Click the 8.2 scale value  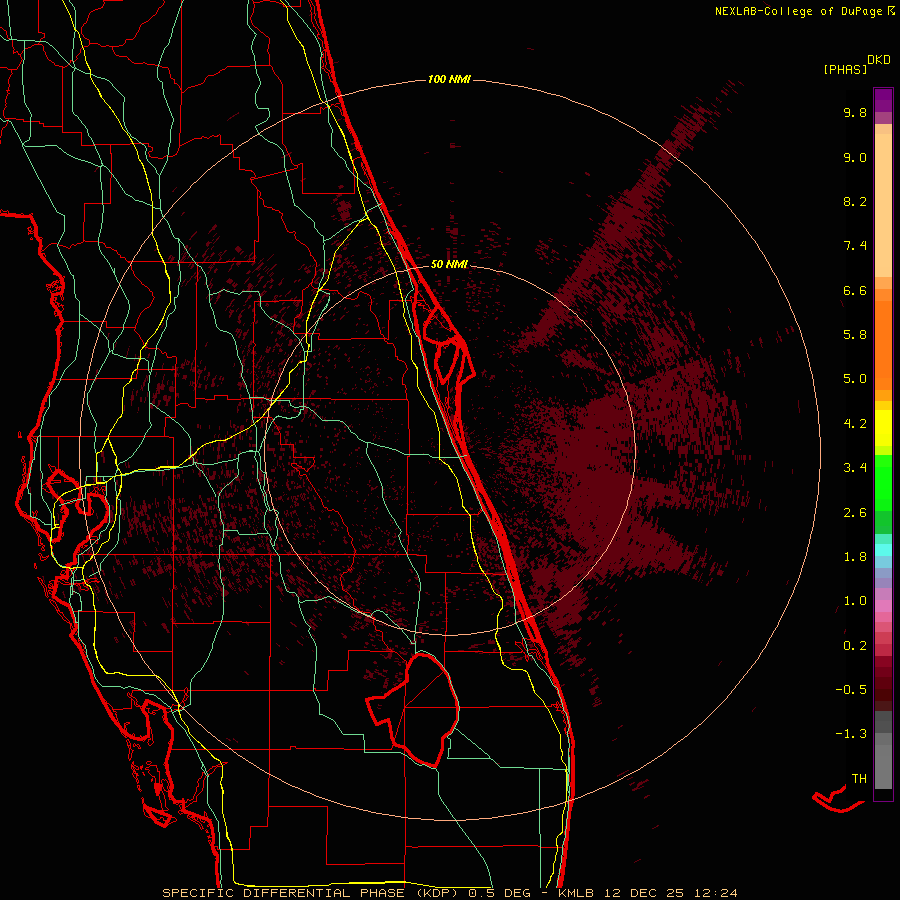tap(855, 201)
